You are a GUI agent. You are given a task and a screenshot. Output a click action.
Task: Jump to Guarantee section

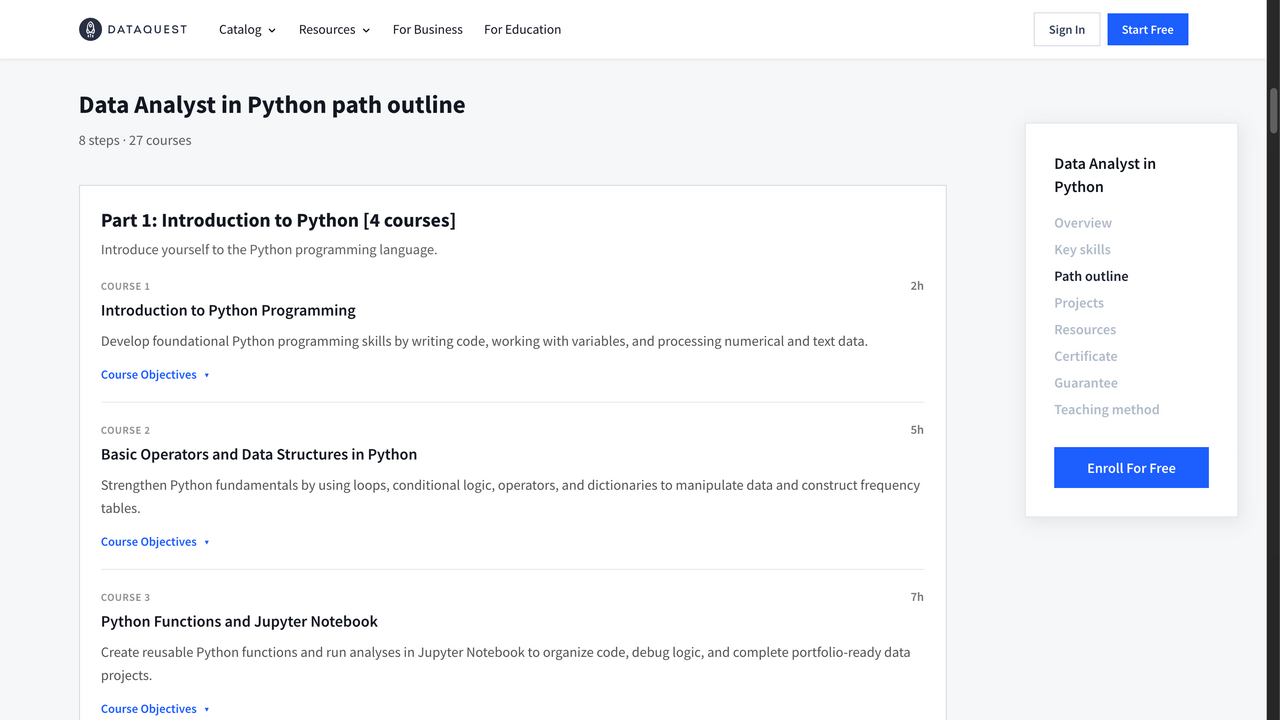[1086, 383]
